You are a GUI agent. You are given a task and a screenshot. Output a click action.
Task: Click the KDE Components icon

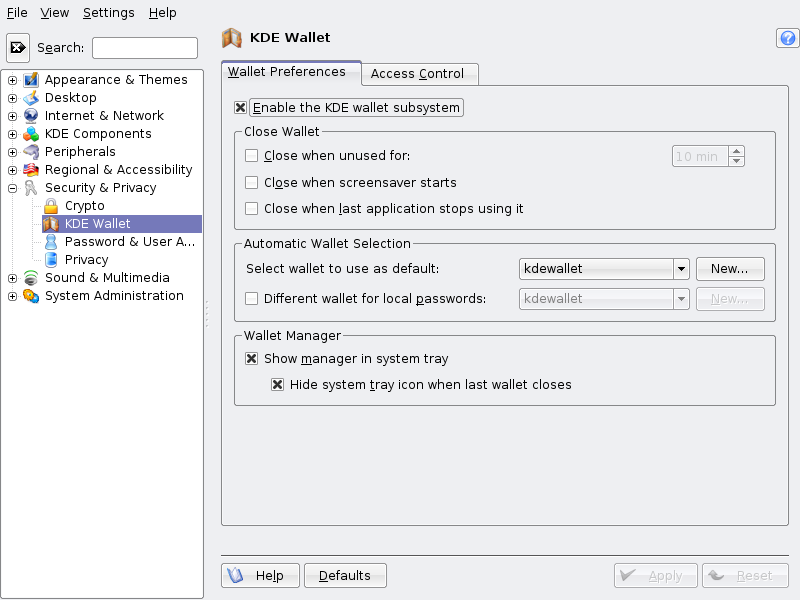(x=31, y=134)
